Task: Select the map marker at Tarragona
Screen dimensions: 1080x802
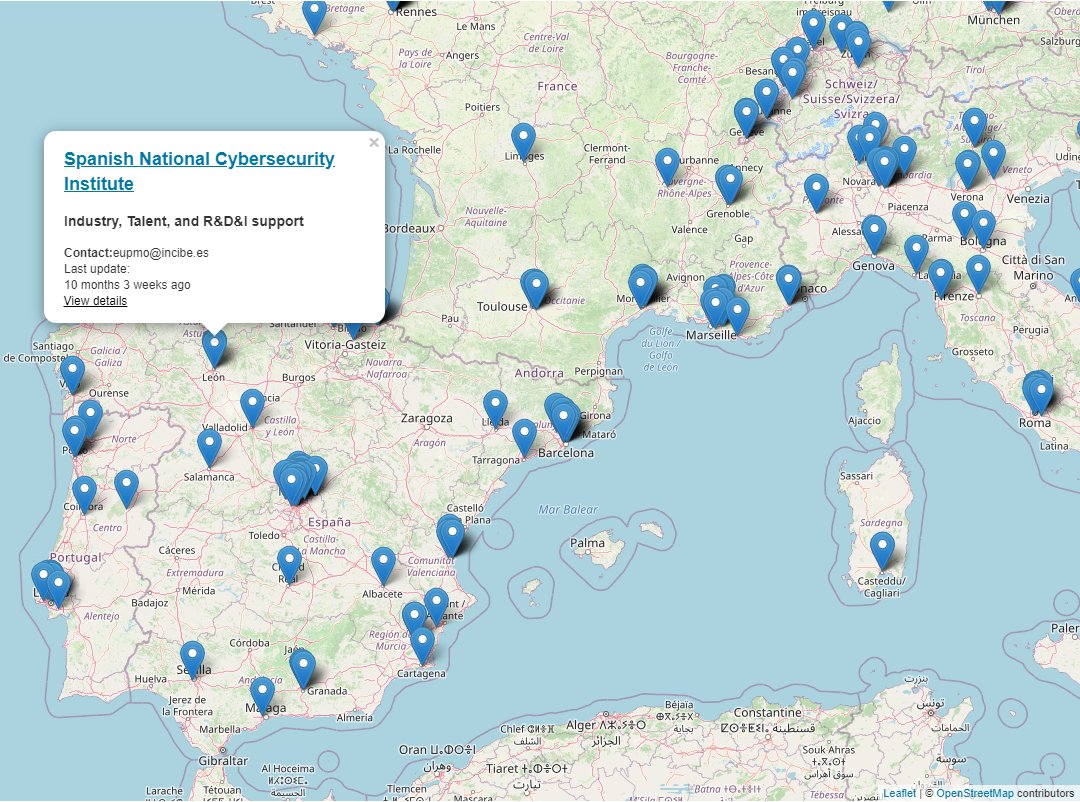Action: click(x=524, y=438)
